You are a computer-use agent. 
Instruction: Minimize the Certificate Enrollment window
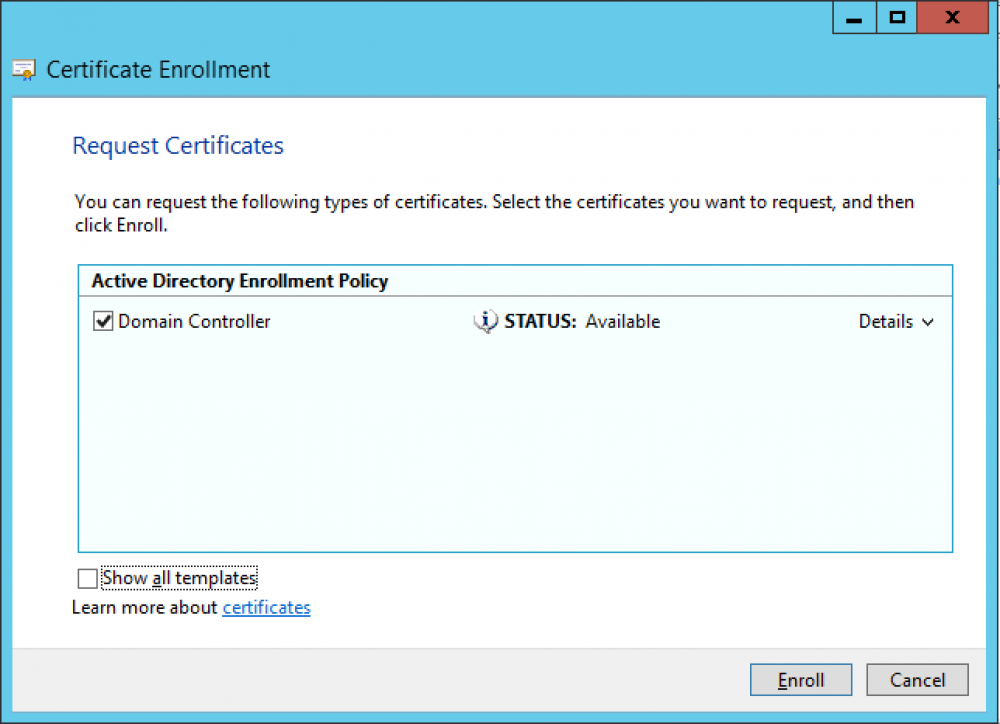(x=853, y=17)
